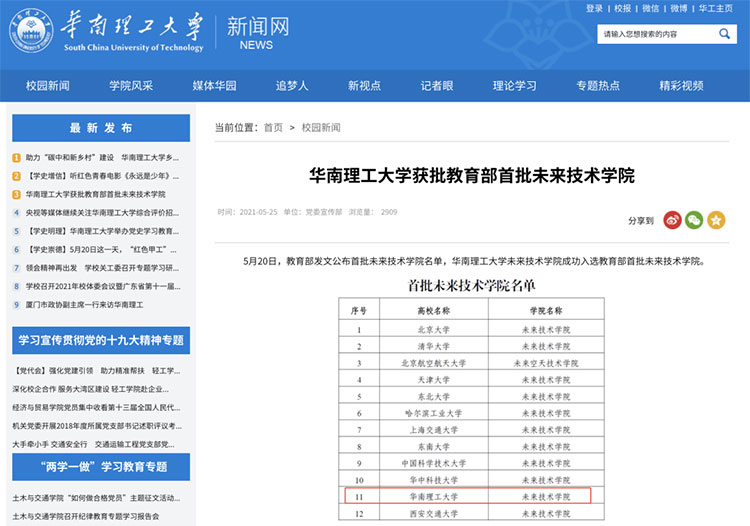This screenshot has width=750, height=526.
Task: Open the 最新发布 section header
Action: coord(101,128)
